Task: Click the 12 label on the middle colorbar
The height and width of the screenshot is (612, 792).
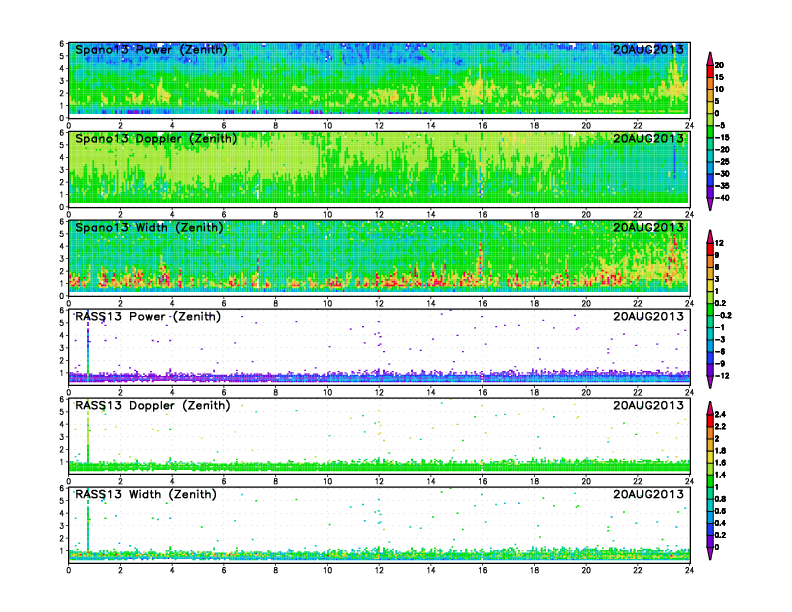Action: (x=719, y=243)
